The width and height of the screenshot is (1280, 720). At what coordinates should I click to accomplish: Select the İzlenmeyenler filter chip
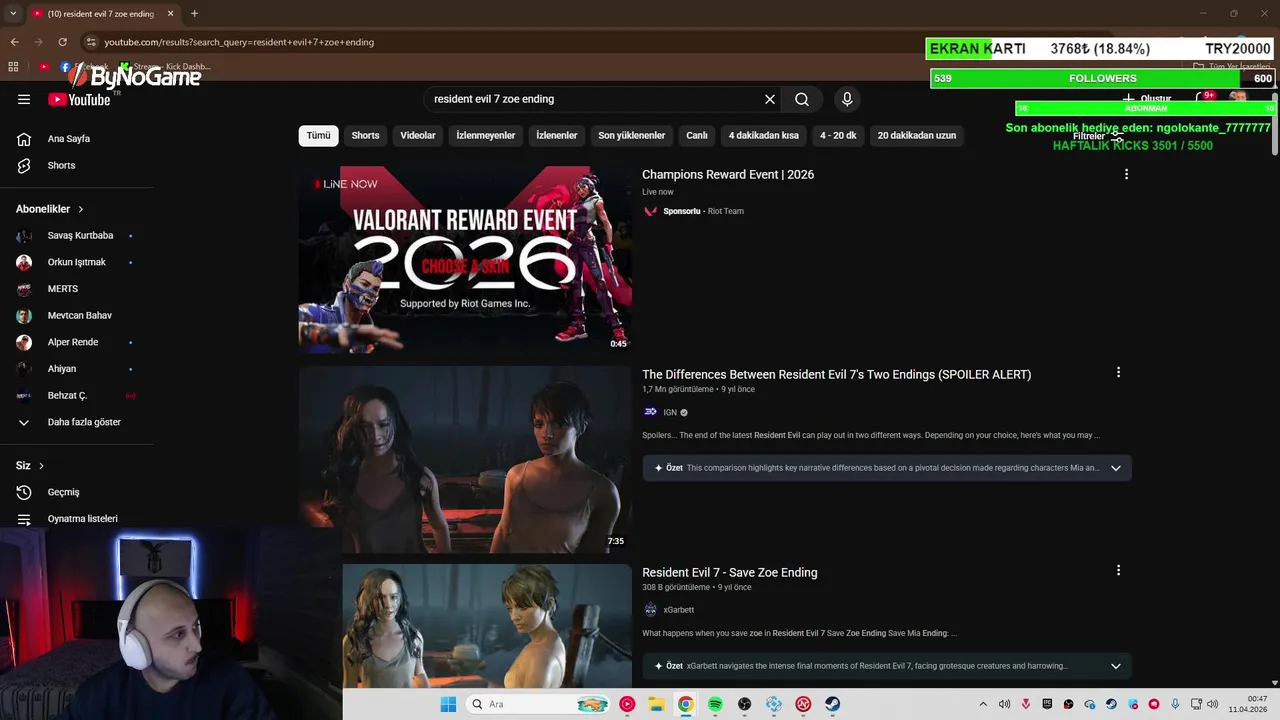click(x=486, y=135)
